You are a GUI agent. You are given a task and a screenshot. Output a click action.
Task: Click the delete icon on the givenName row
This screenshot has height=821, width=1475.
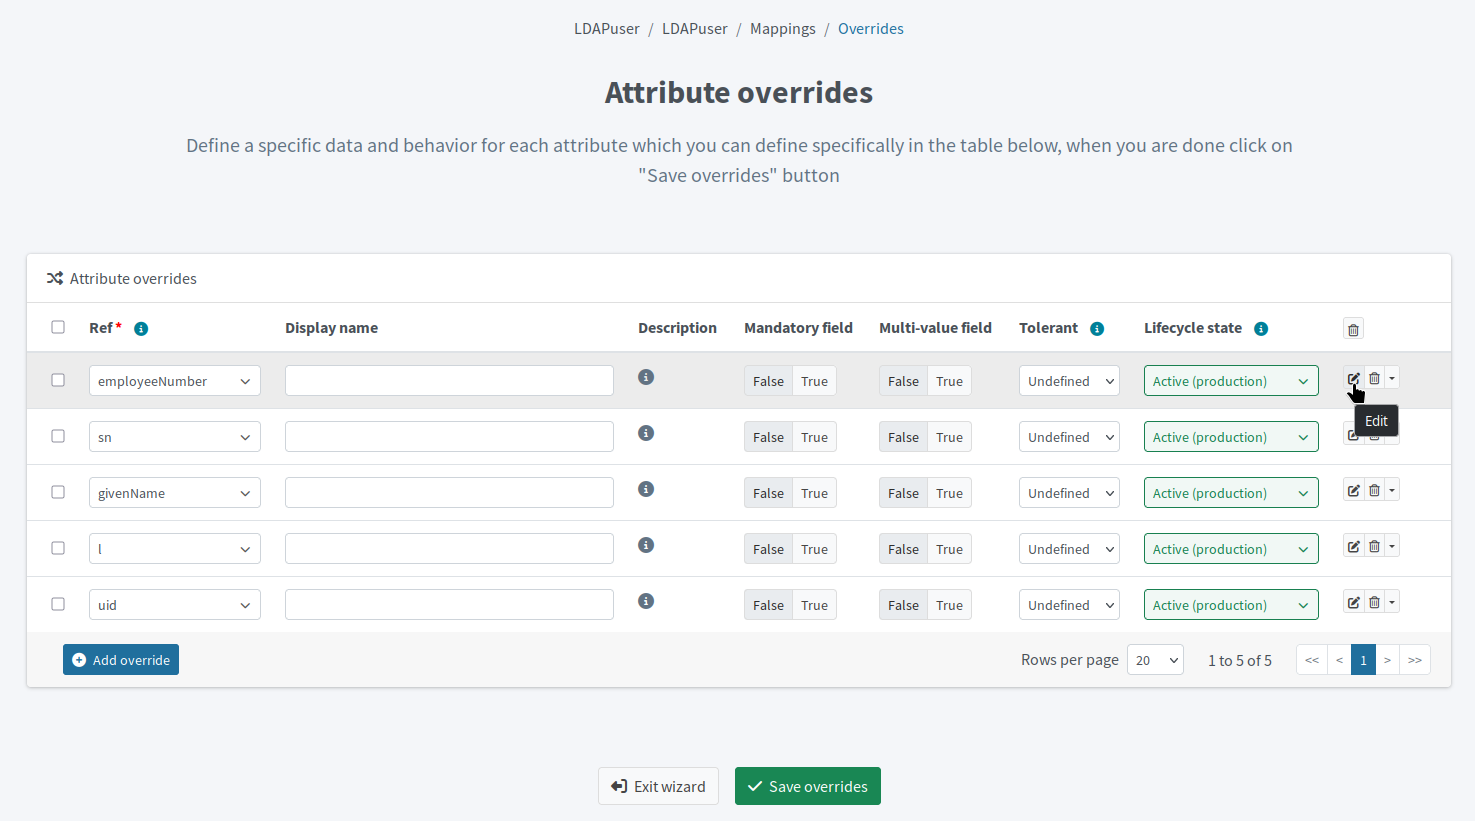click(x=1374, y=490)
